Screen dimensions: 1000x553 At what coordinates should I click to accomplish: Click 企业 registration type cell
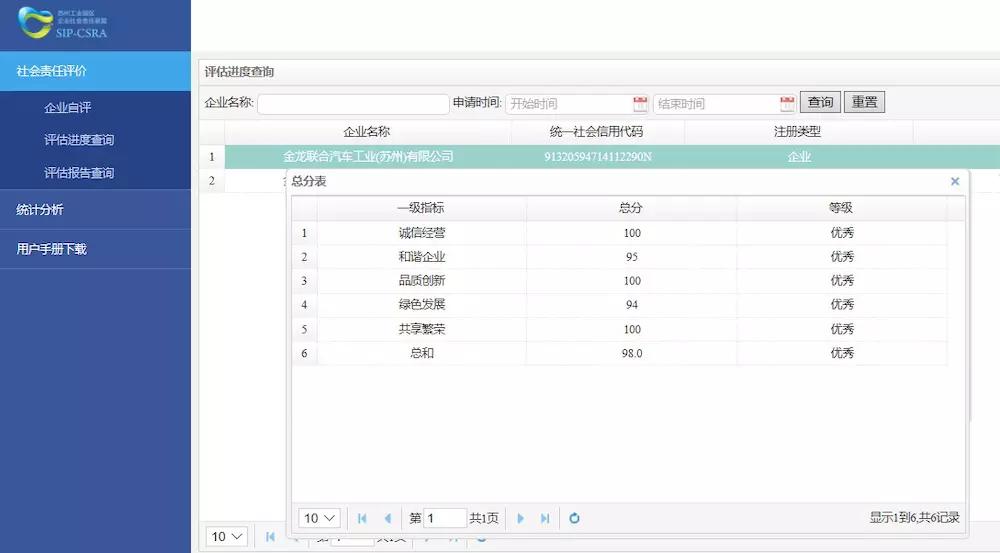798,157
